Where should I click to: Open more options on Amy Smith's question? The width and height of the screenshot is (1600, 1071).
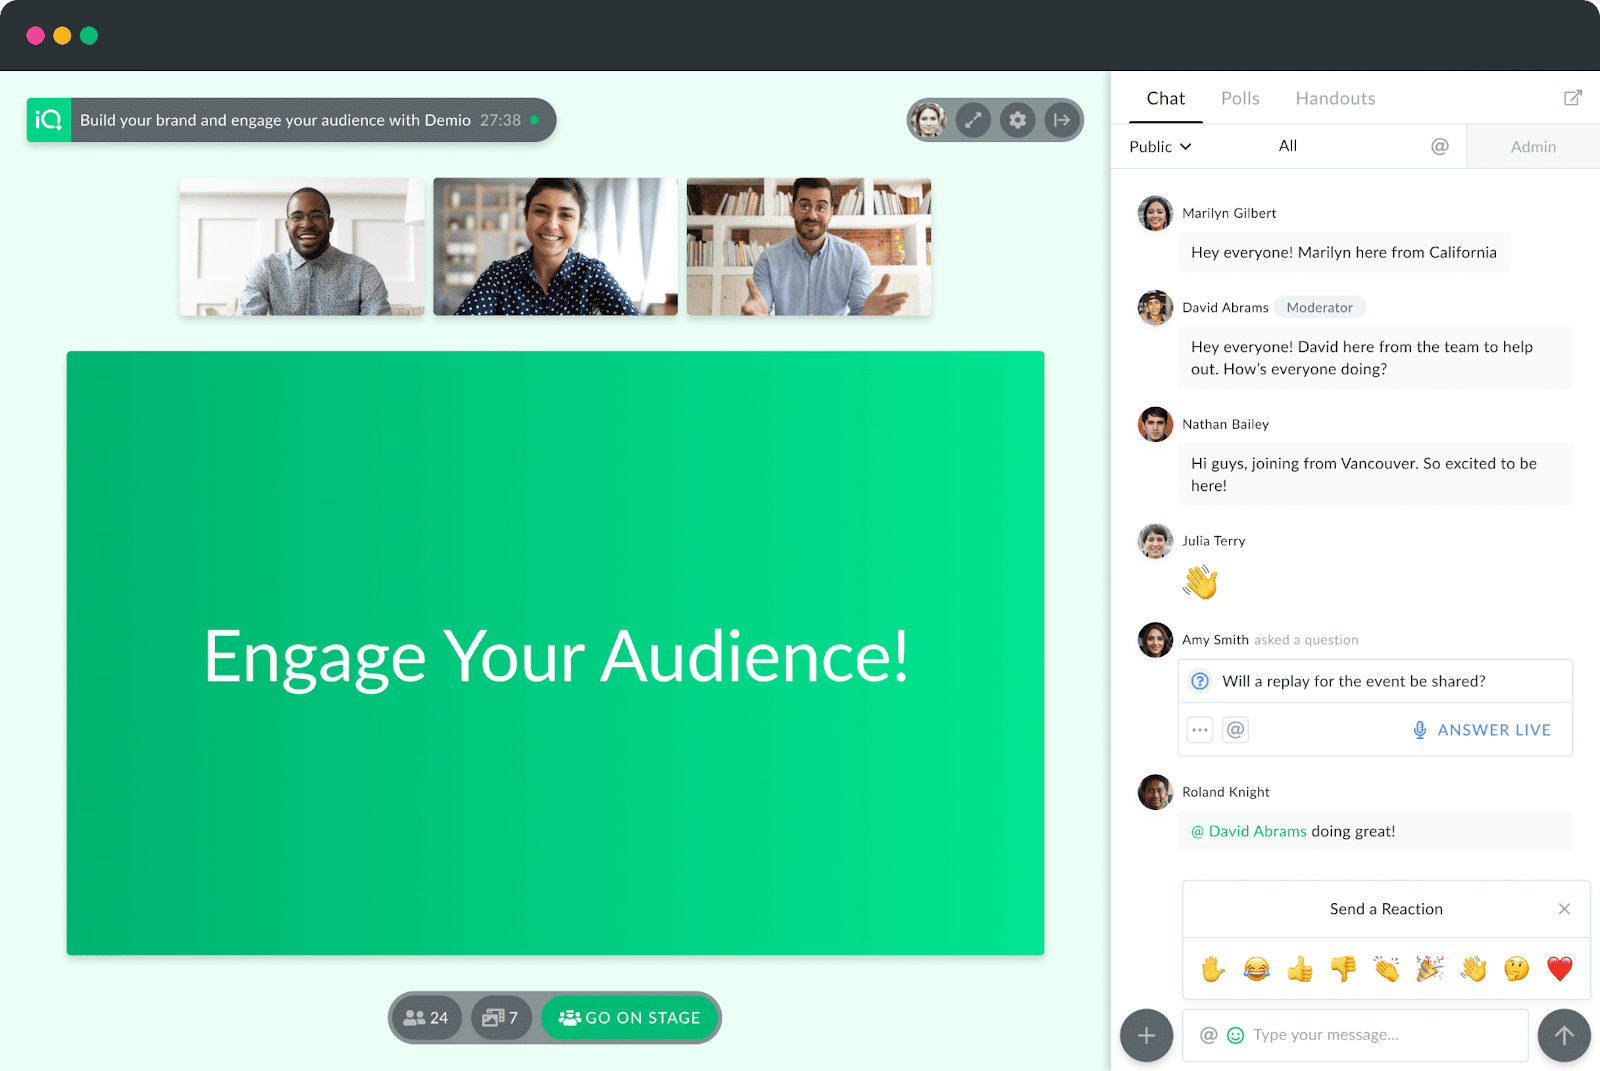1198,729
